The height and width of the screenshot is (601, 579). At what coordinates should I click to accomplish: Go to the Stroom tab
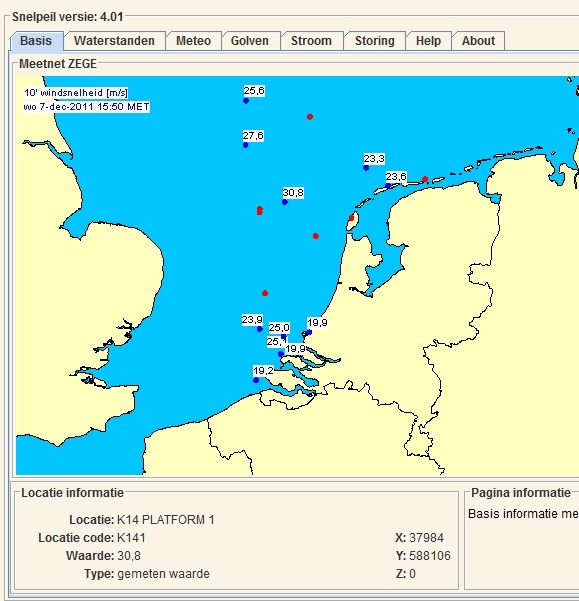pyautogui.click(x=311, y=41)
